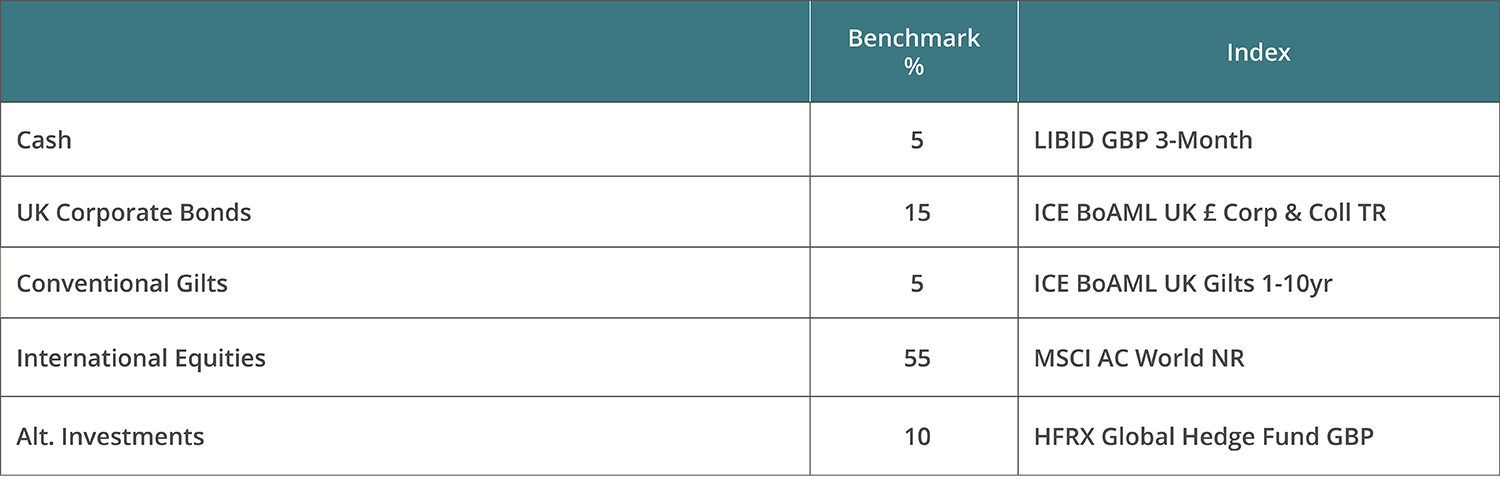The height and width of the screenshot is (479, 1500).
Task: Select the UK Corporate Bonds label
Action: point(134,213)
